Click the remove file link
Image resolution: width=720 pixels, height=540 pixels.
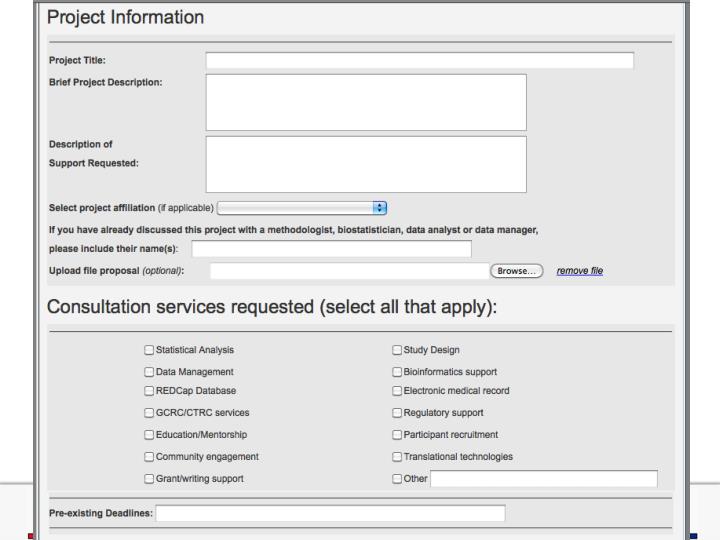point(579,271)
